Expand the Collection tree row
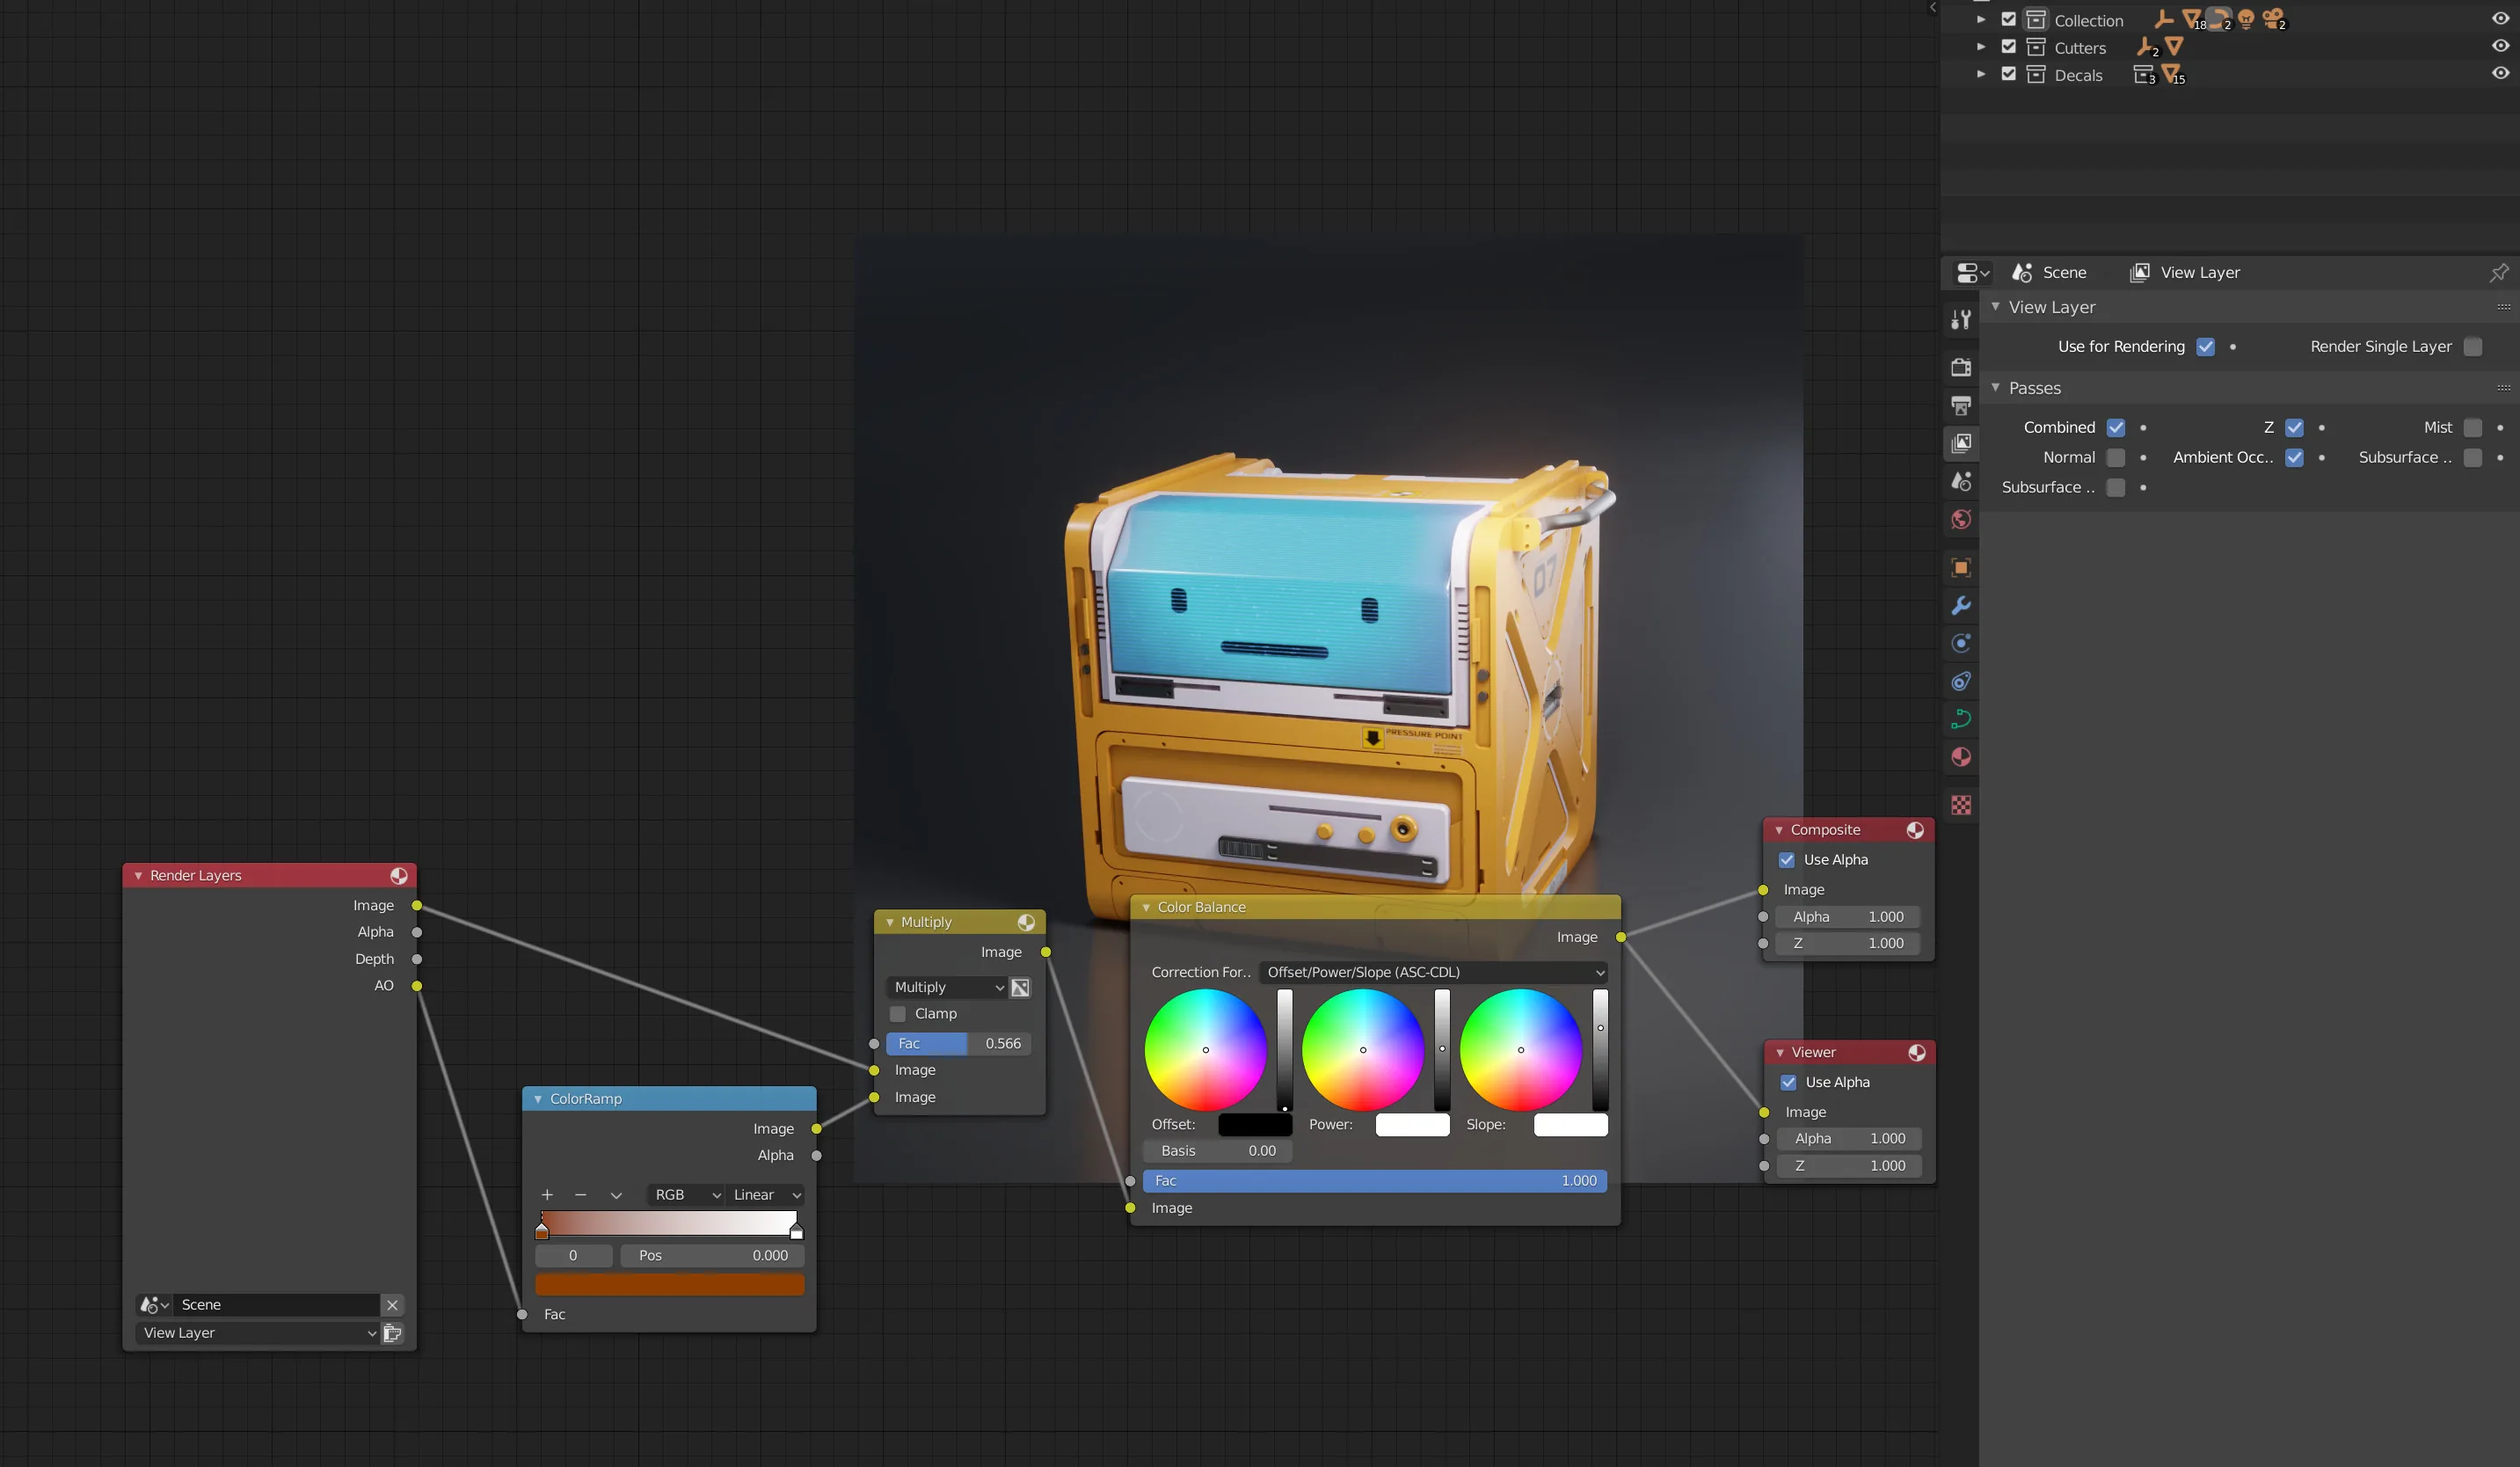The width and height of the screenshot is (2520, 1467). [x=1980, y=19]
